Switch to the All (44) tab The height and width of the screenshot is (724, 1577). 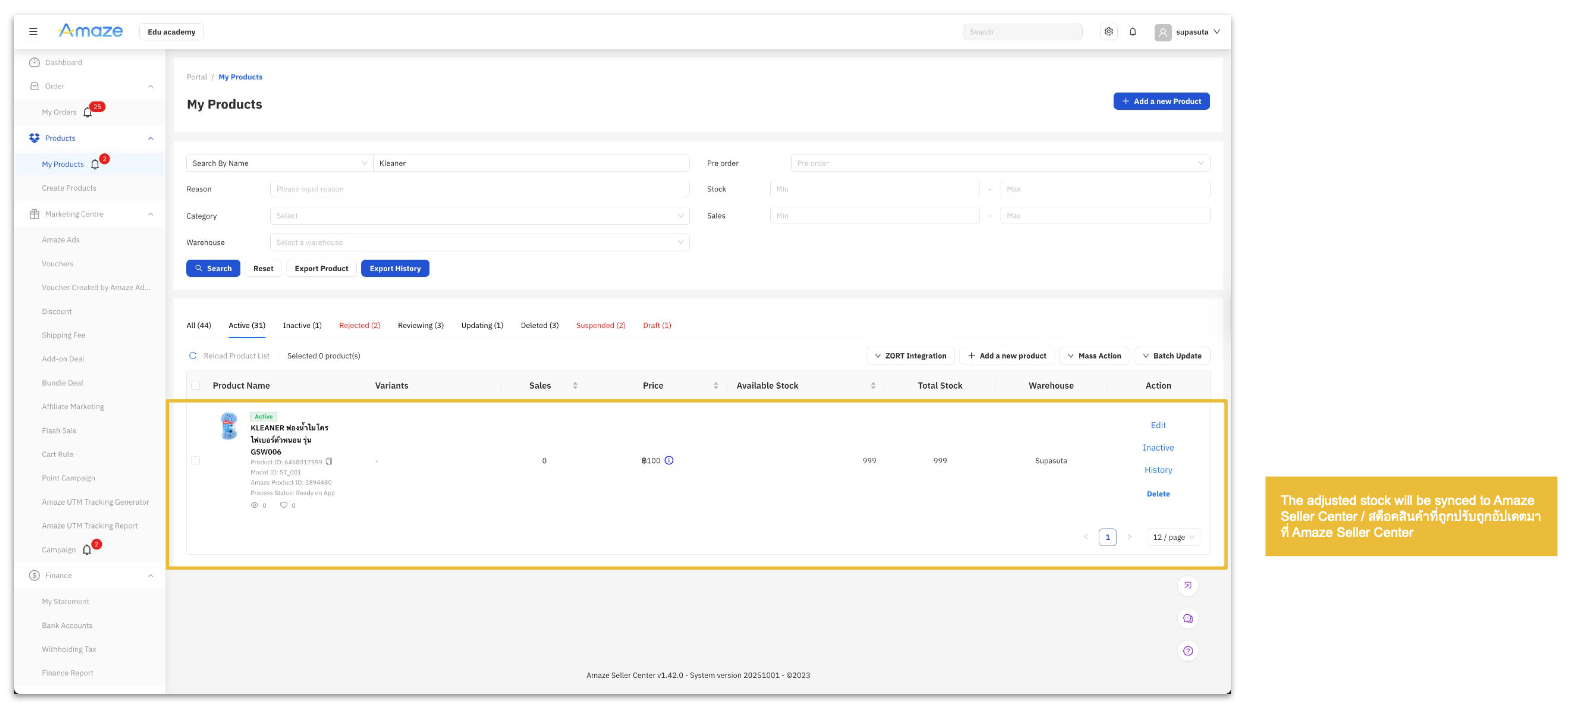coord(199,326)
